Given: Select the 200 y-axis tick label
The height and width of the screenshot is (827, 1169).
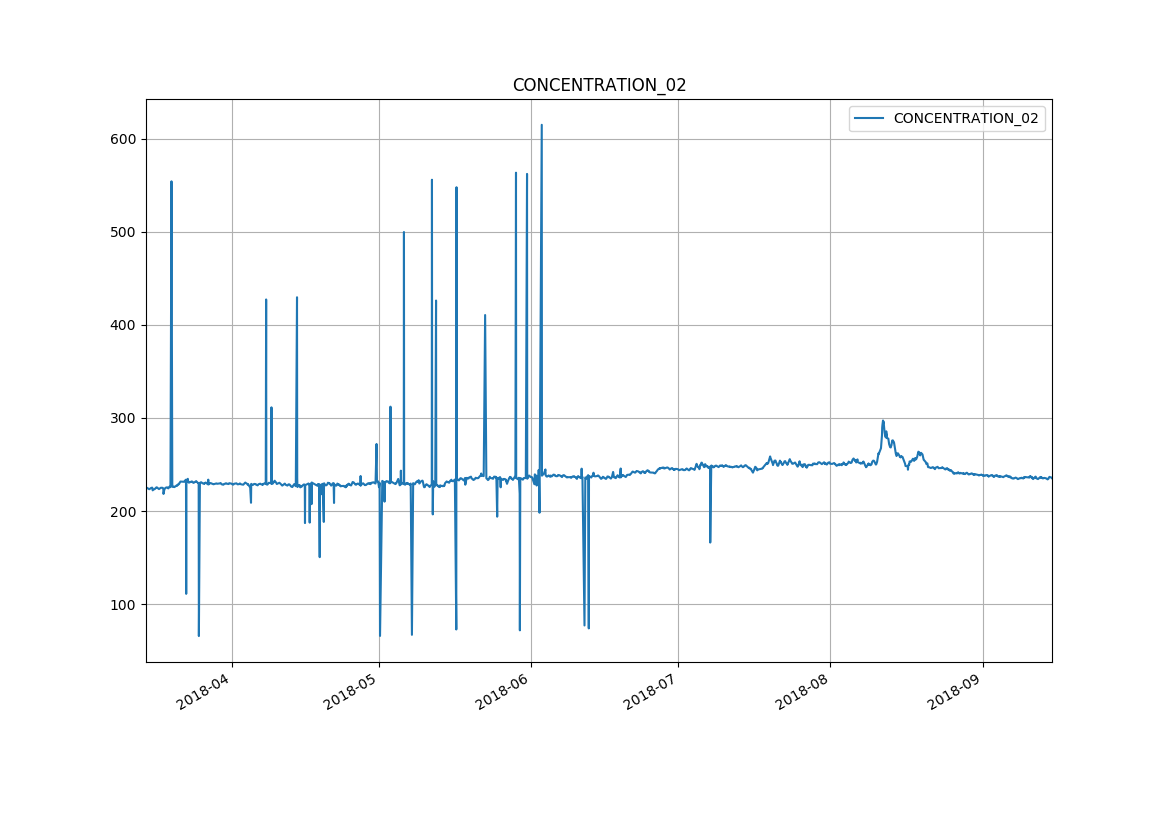Looking at the screenshot, I should pyautogui.click(x=124, y=511).
